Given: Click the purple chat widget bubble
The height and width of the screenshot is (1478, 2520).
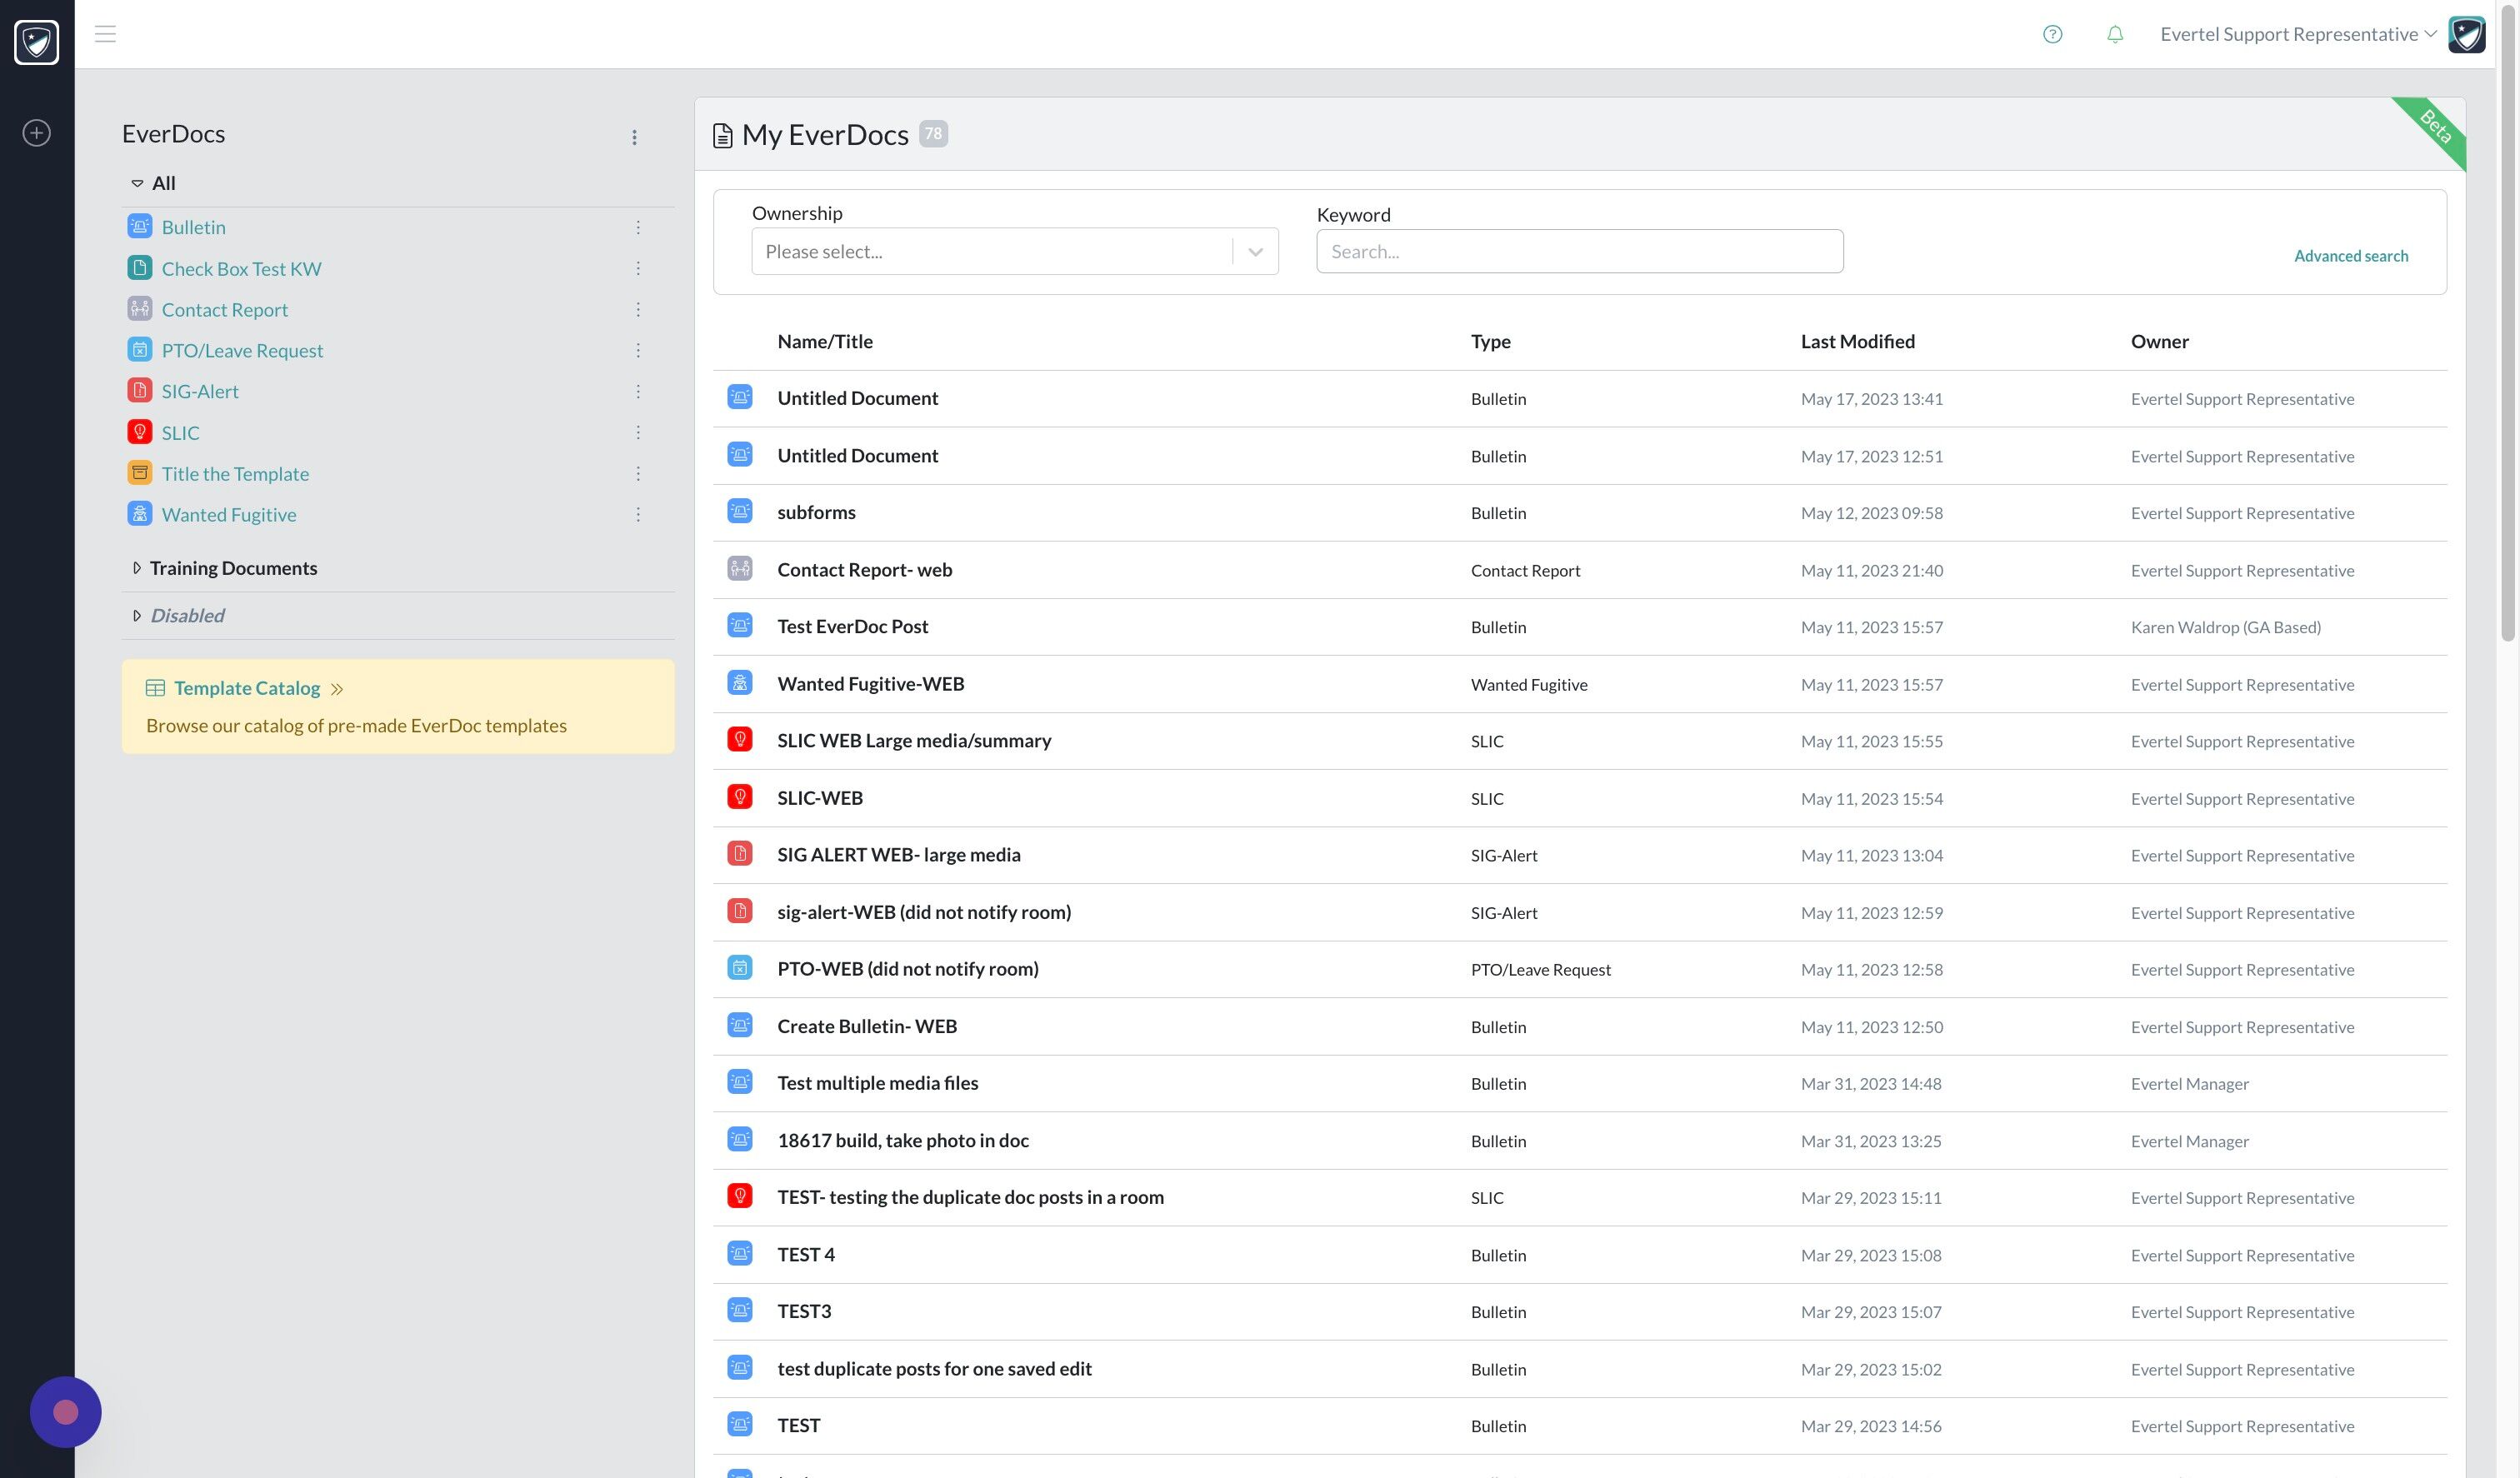Looking at the screenshot, I should coord(66,1411).
